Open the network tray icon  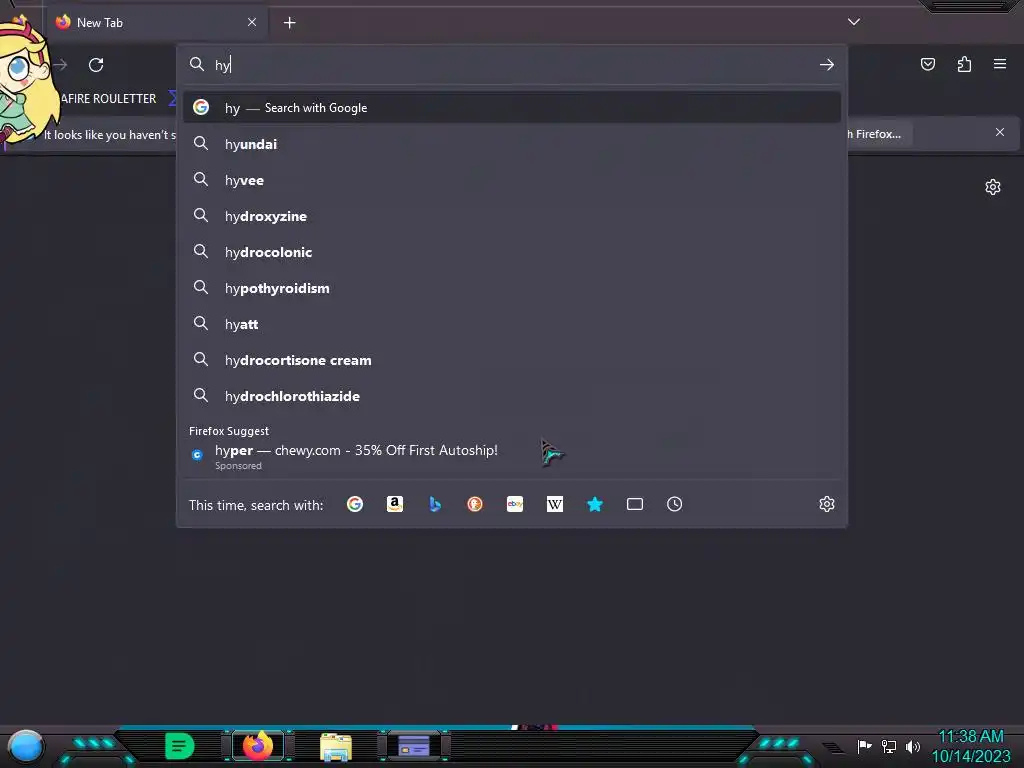(x=888, y=746)
